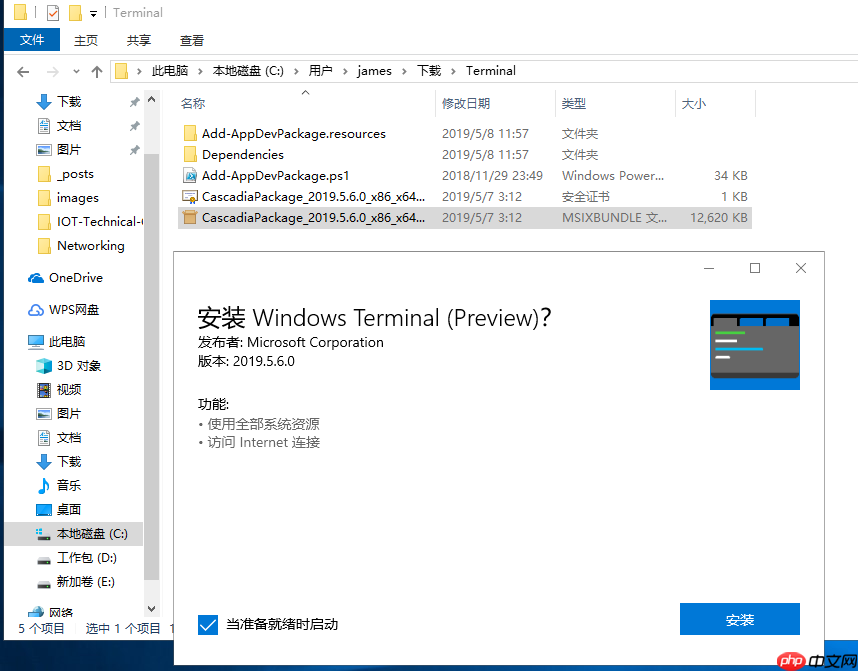Viewport: 858px width, 671px height.
Task: Open the 共享 ribbon tab
Action: point(138,41)
